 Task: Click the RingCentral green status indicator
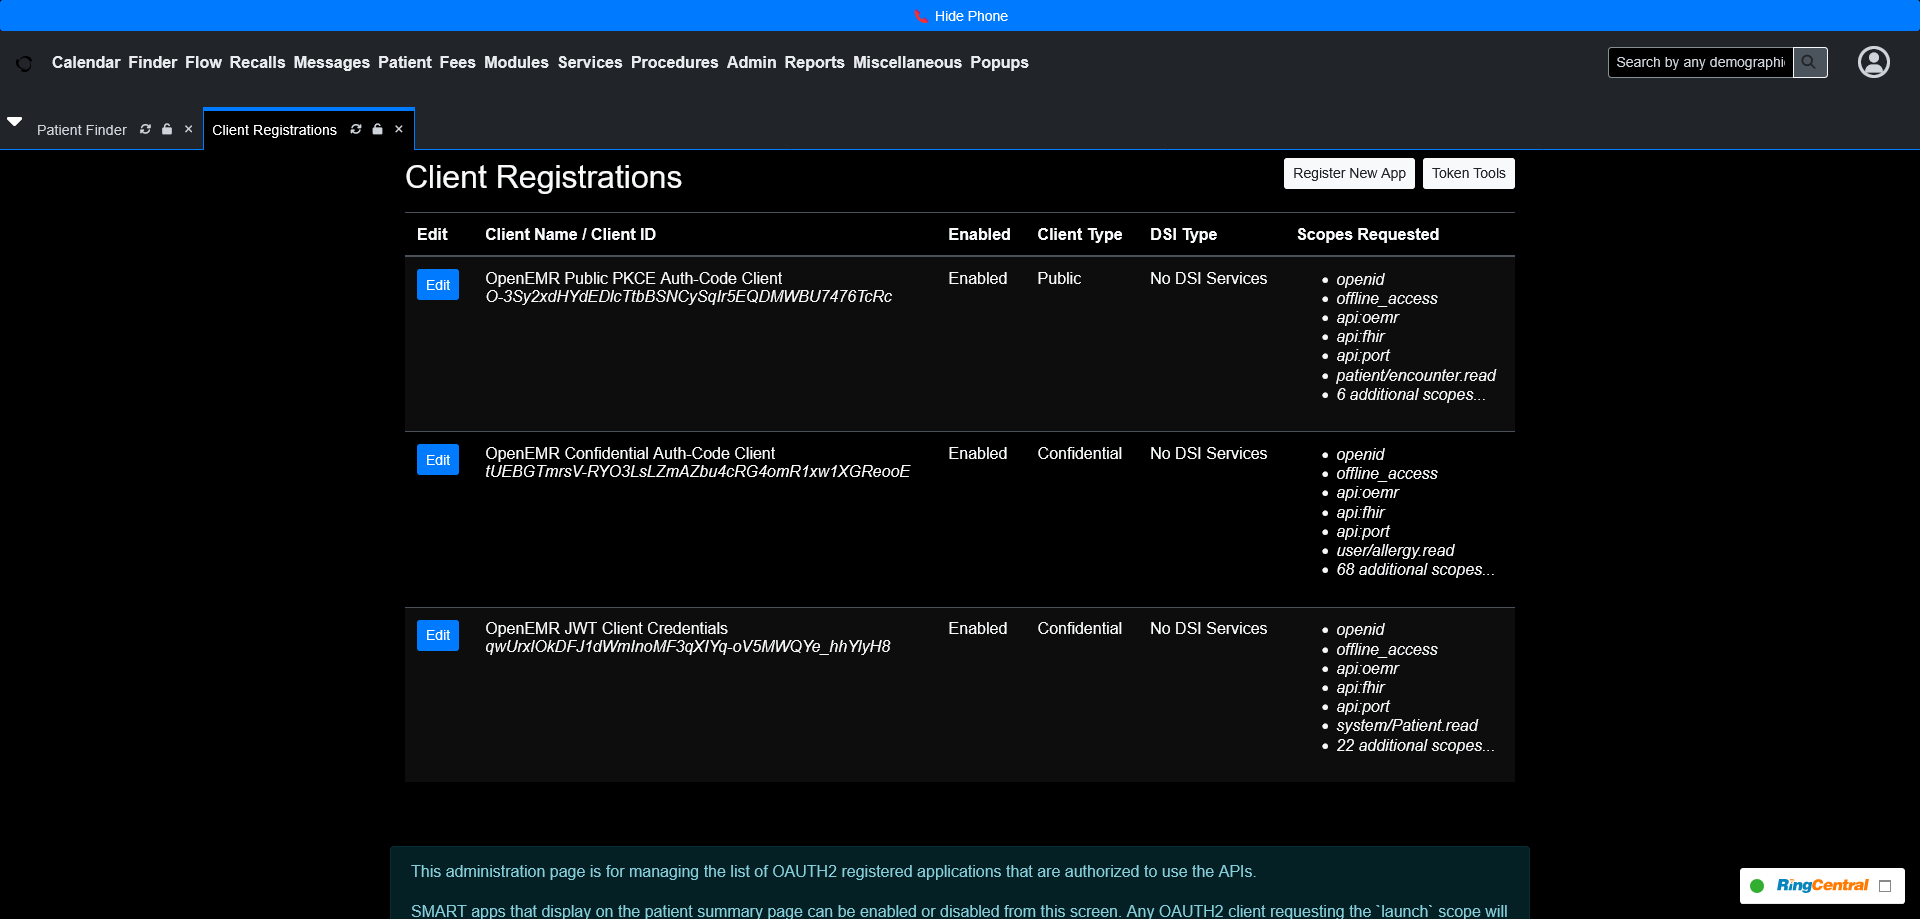point(1757,886)
